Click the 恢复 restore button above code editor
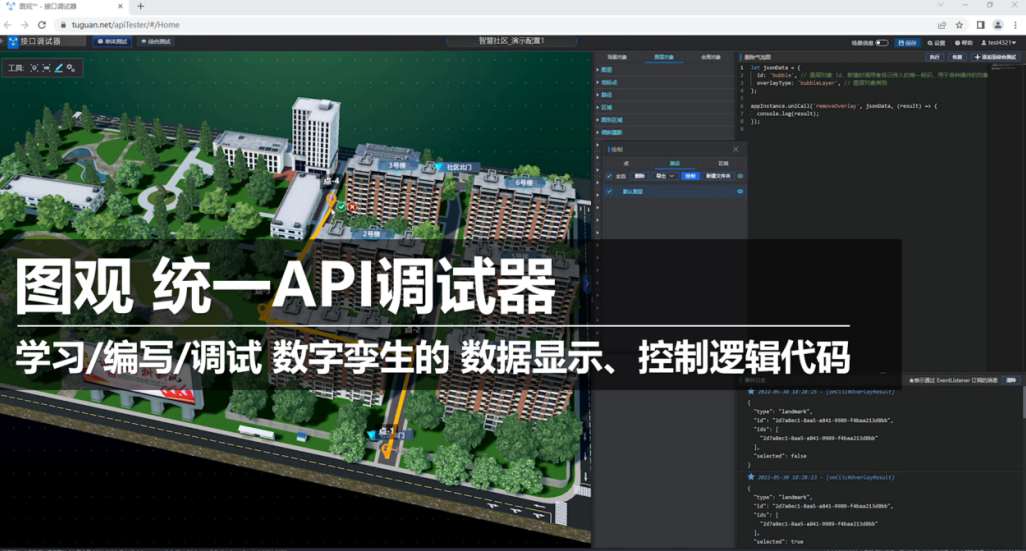1026x551 pixels. click(957, 58)
